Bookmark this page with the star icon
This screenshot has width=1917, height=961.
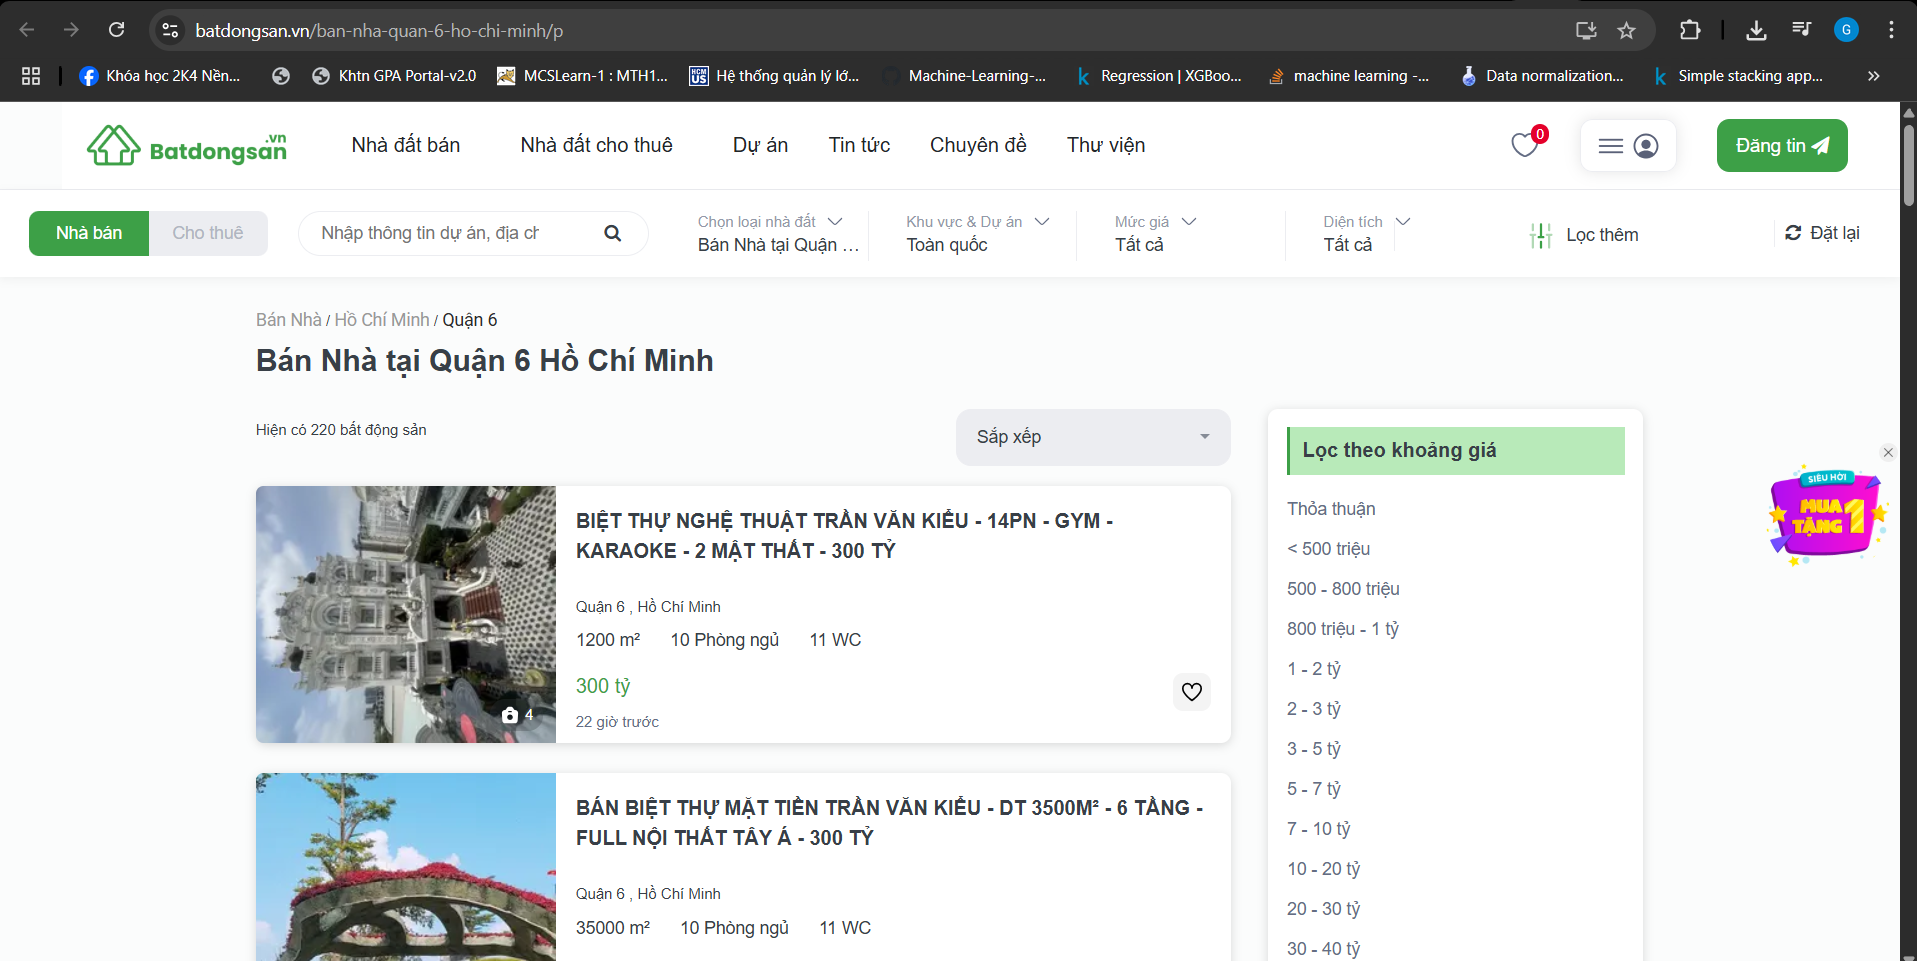pos(1627,30)
